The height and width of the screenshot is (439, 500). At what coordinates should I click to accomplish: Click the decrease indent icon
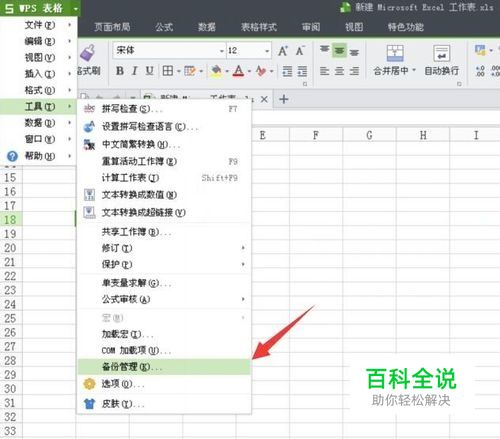[x=287, y=71]
